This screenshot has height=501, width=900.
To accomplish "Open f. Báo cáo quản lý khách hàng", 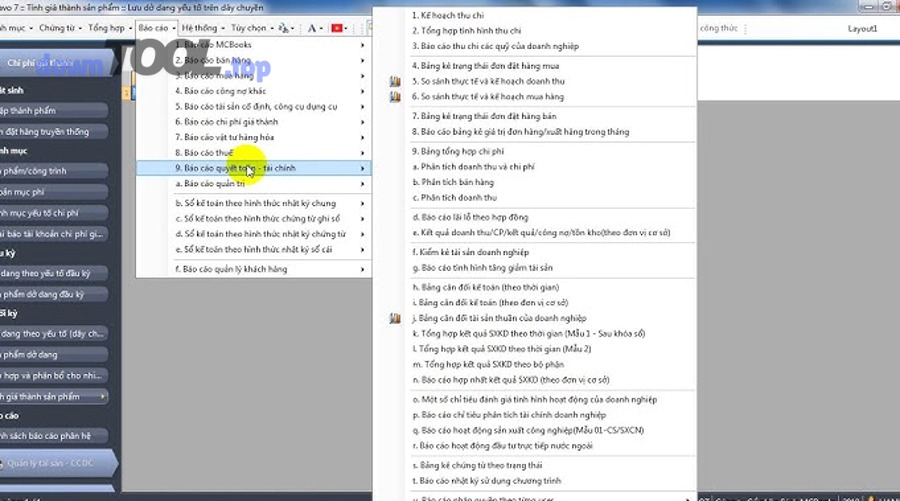I will coord(254,269).
